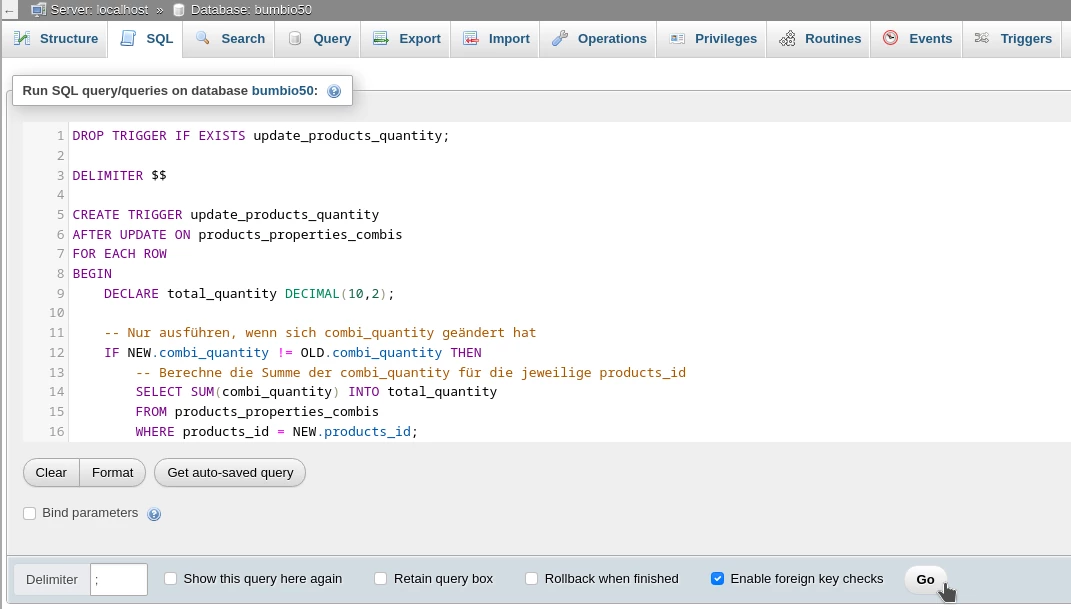The image size is (1071, 609).
Task: Click line number 10 in gutter
Action: pos(56,313)
